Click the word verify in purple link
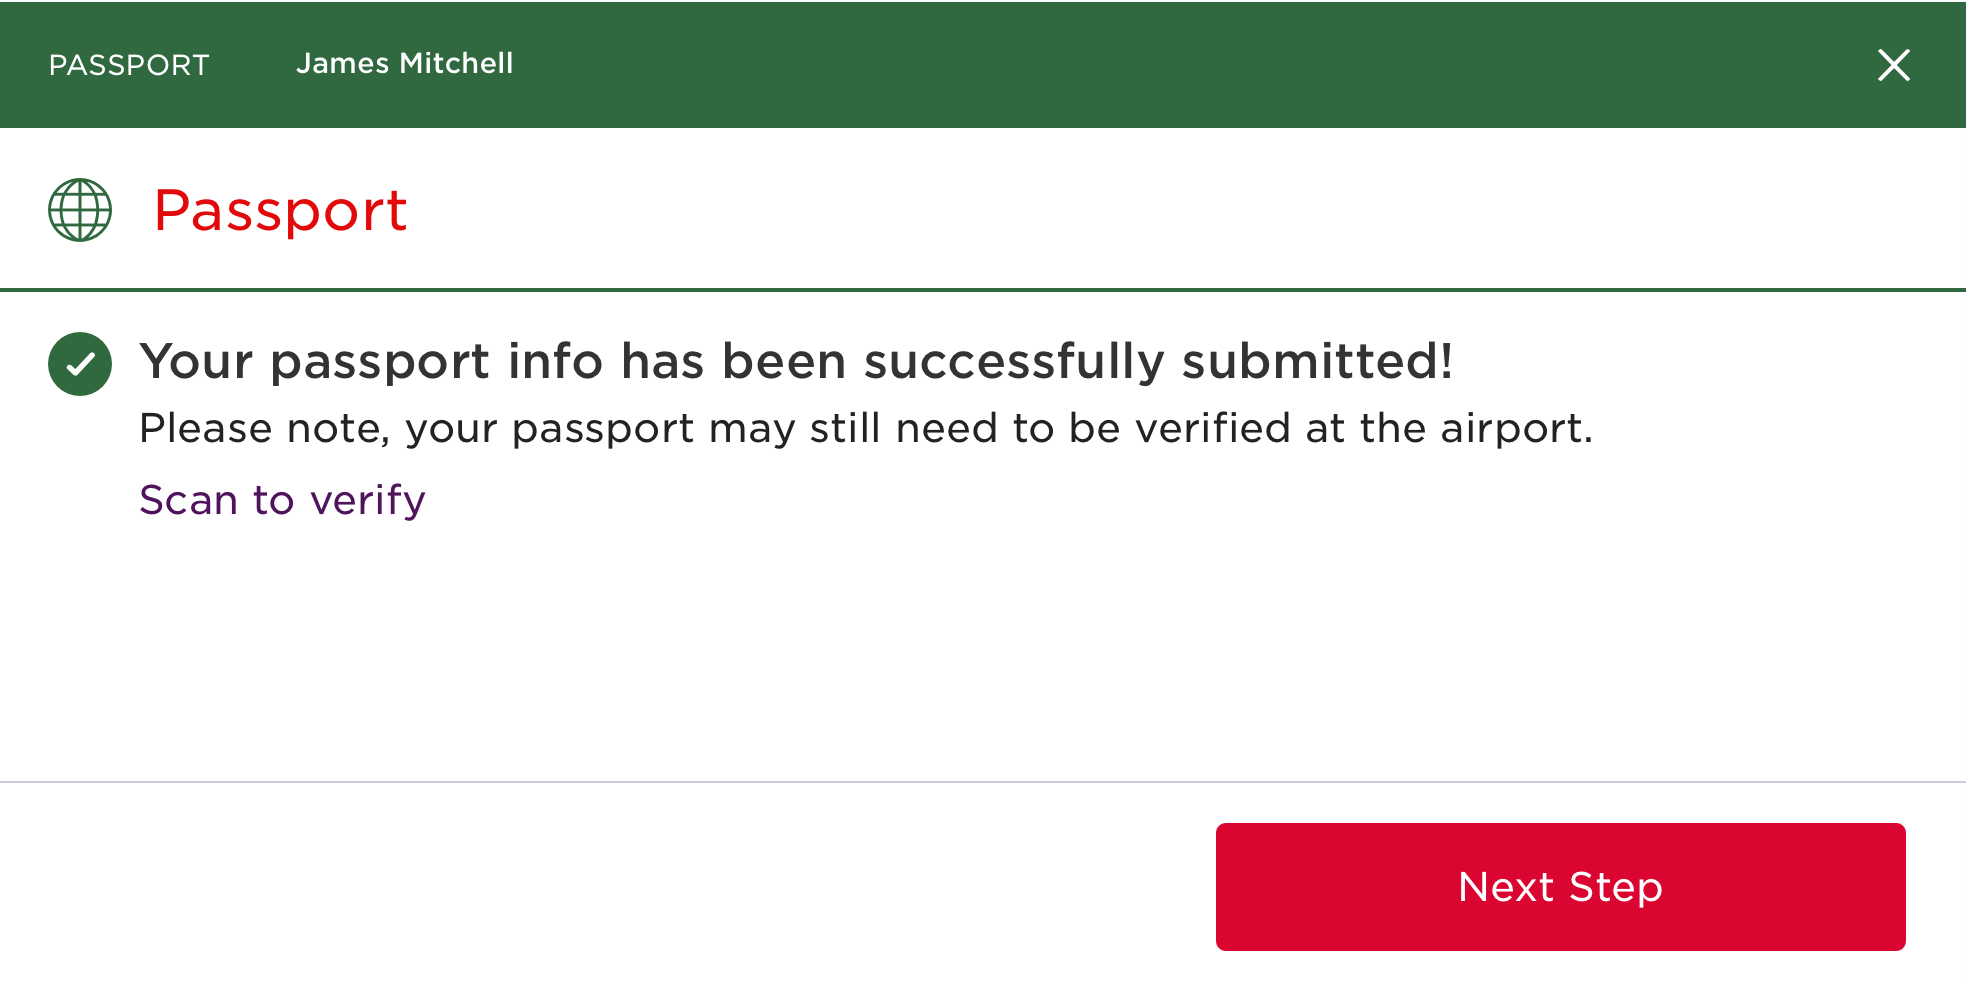This screenshot has height=984, width=1967. (x=368, y=501)
